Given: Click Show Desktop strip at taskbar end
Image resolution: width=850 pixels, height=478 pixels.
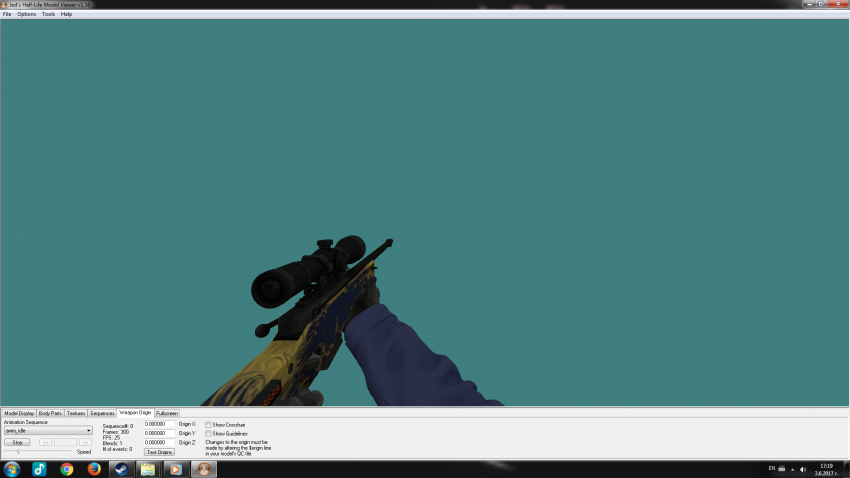Looking at the screenshot, I should point(846,469).
